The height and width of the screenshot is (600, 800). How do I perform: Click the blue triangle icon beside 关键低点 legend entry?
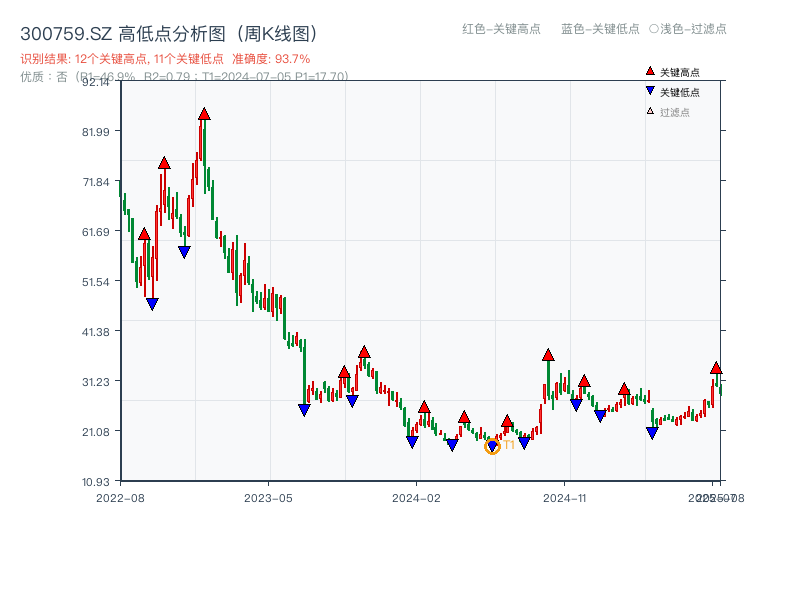pos(650,89)
